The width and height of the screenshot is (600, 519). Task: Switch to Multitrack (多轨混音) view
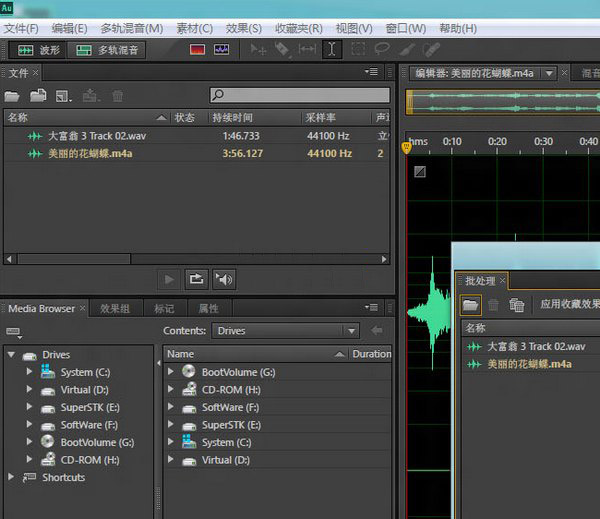click(x=108, y=49)
